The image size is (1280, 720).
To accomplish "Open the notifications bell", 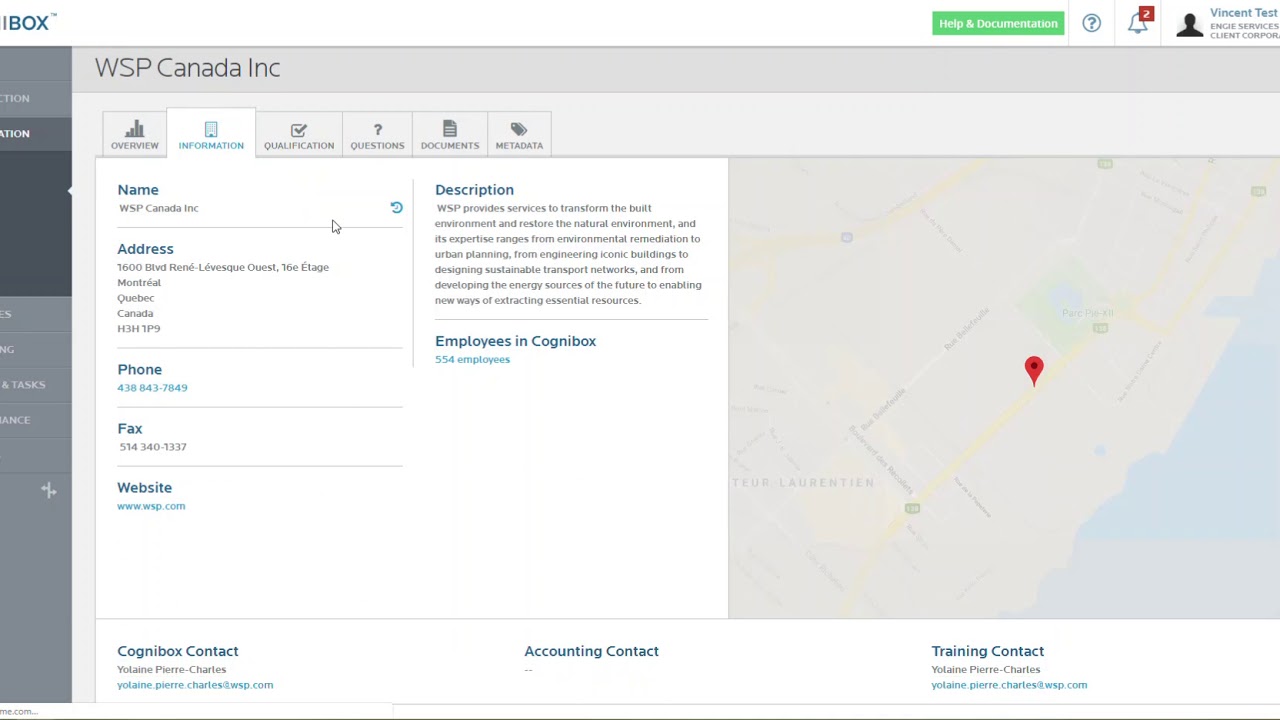I will click(x=1138, y=23).
